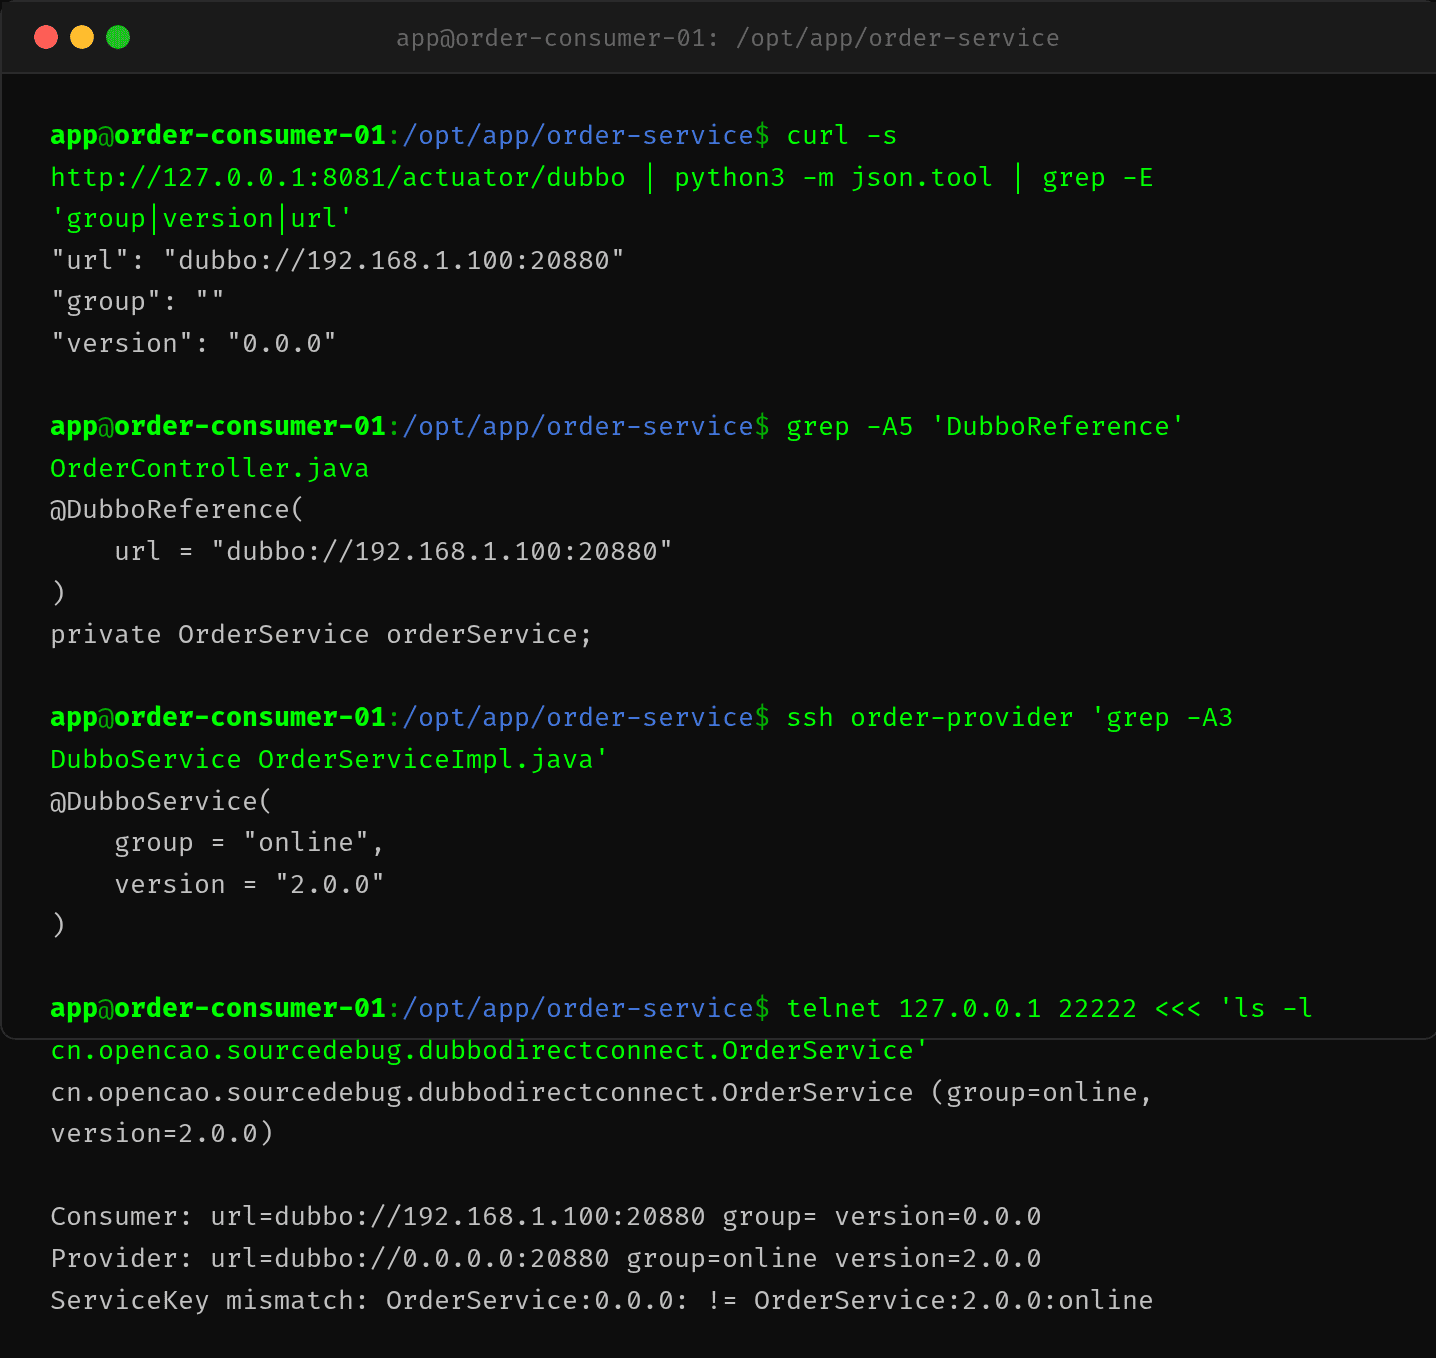
Task: Click the green 'cn.opencao.sourcedebug.dubbodirectconnect.OrderService'' command argument
Action: pos(490,1050)
